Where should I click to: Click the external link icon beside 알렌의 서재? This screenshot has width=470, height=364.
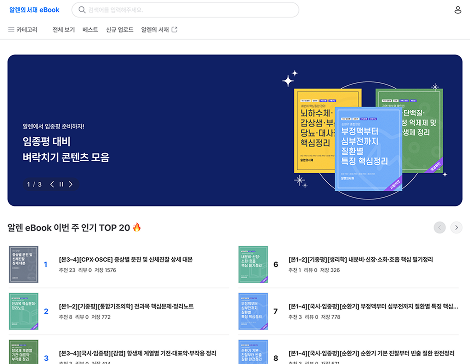174,30
